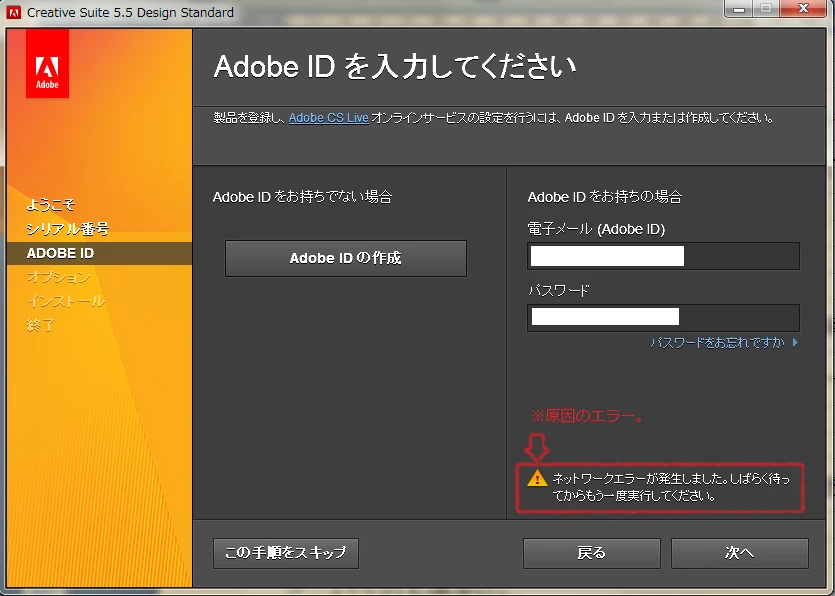Click the ネットワークエラーが発生しました message text

671,487
